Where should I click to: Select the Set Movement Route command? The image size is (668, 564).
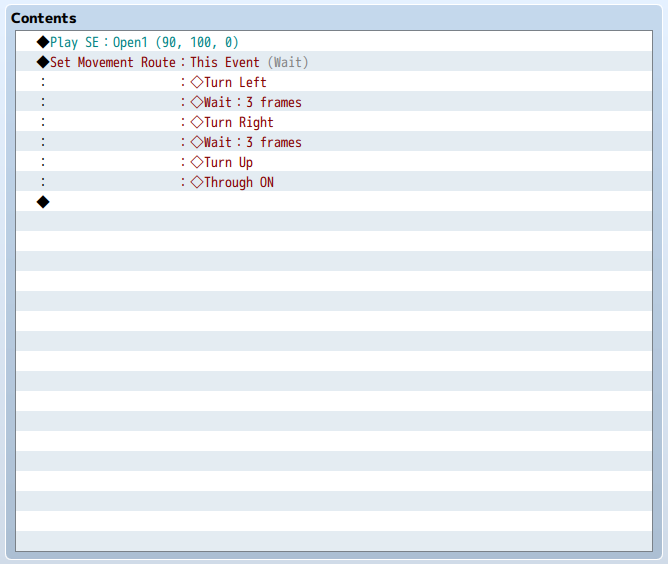112,62
